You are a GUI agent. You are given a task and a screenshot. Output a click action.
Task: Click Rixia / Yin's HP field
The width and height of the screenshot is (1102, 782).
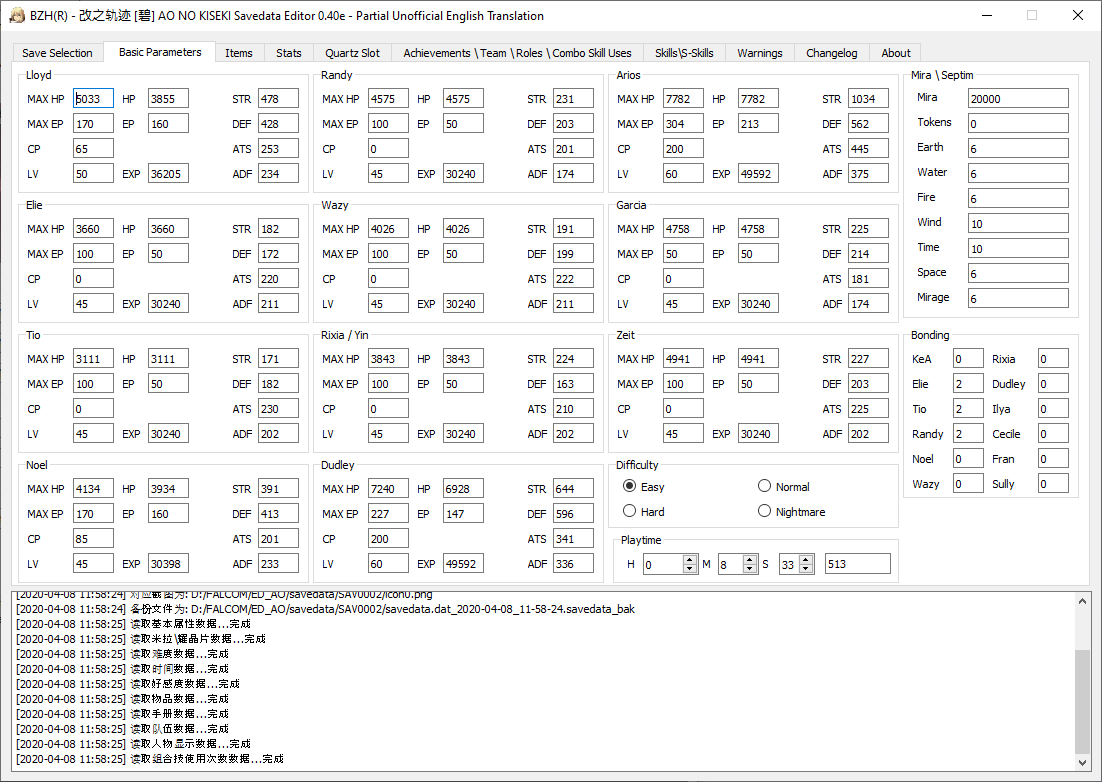tap(463, 359)
